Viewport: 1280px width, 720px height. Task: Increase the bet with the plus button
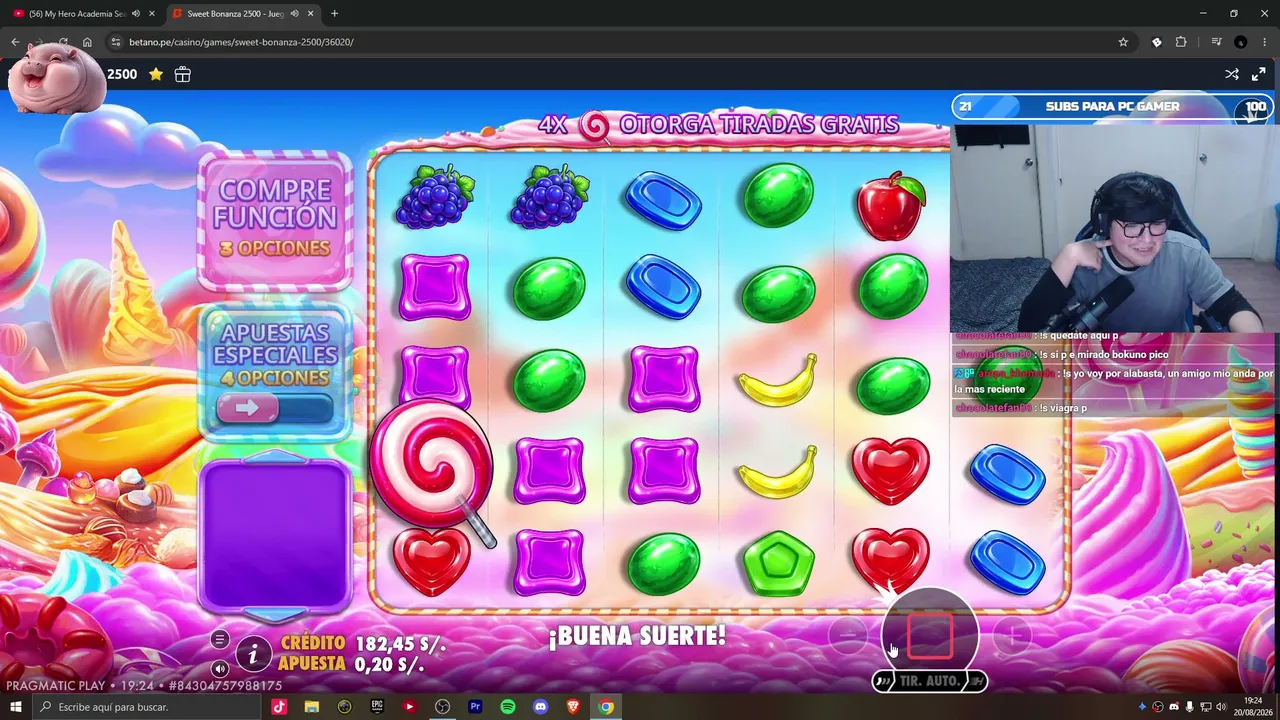[x=1011, y=636]
